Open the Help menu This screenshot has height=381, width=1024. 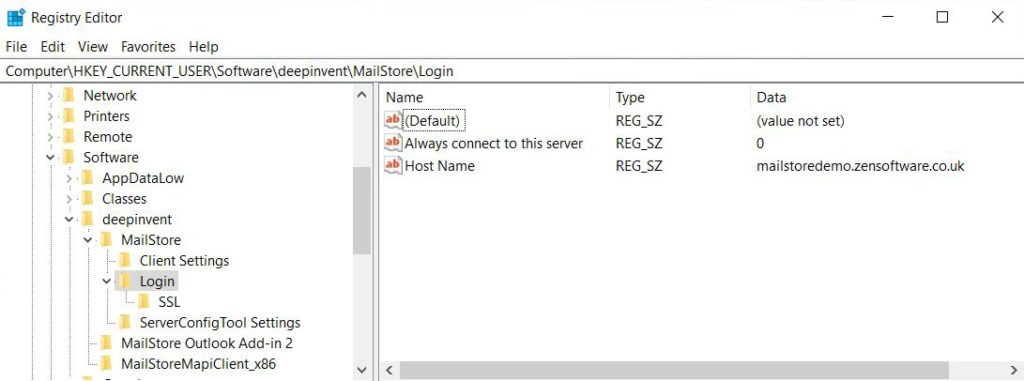pyautogui.click(x=203, y=46)
